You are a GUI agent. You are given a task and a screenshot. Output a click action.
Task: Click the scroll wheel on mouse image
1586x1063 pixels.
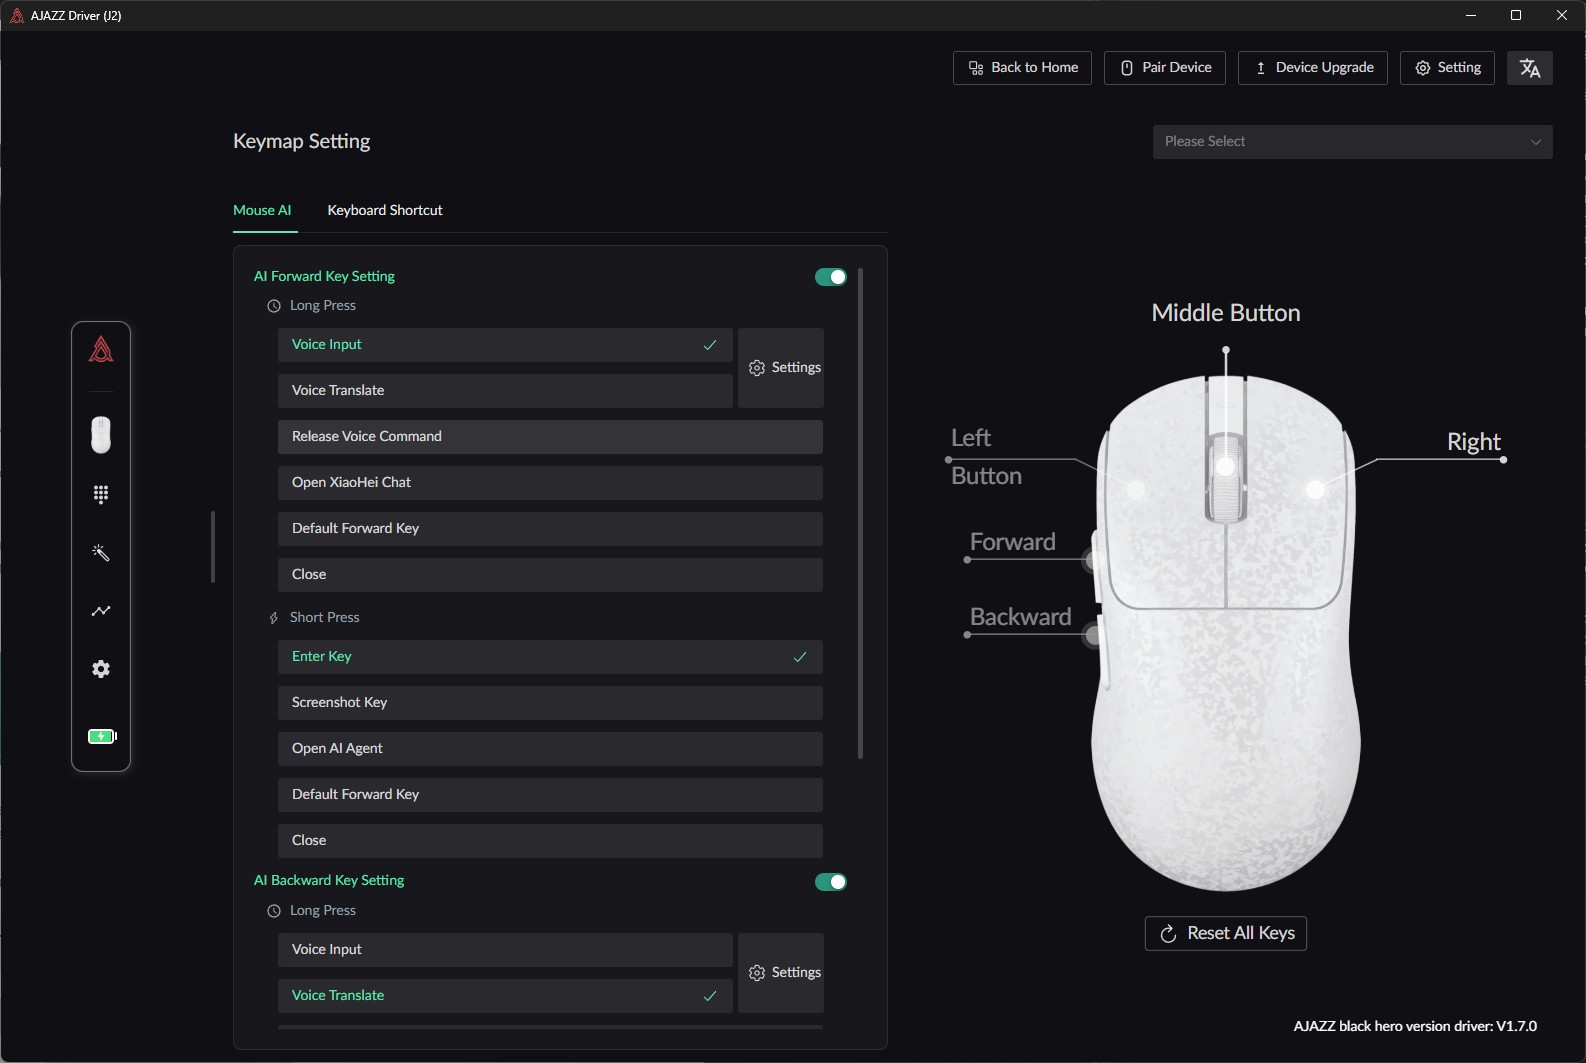click(1225, 476)
